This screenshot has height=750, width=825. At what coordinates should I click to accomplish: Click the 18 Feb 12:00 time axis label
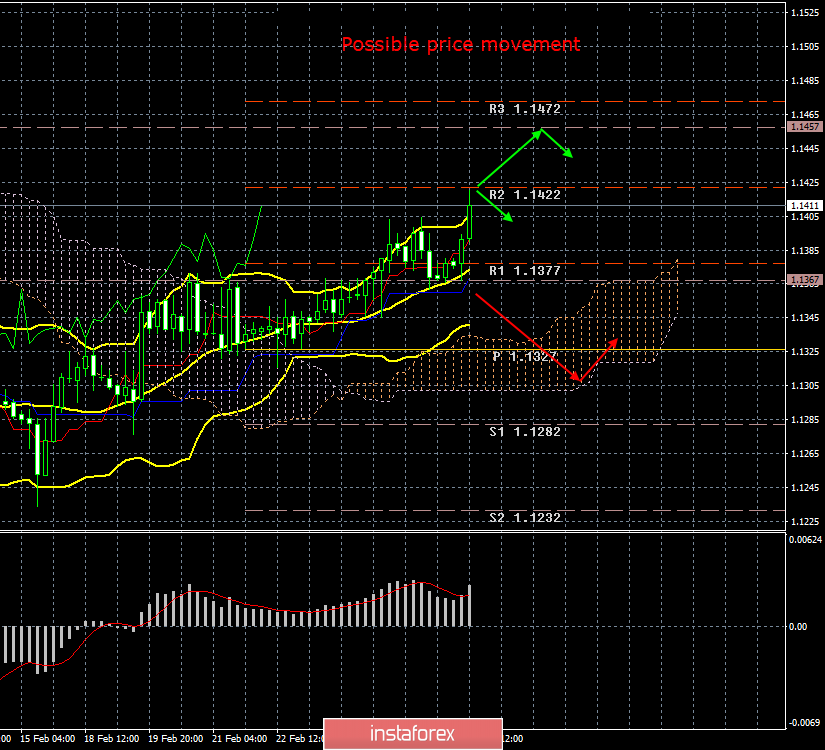click(112, 738)
